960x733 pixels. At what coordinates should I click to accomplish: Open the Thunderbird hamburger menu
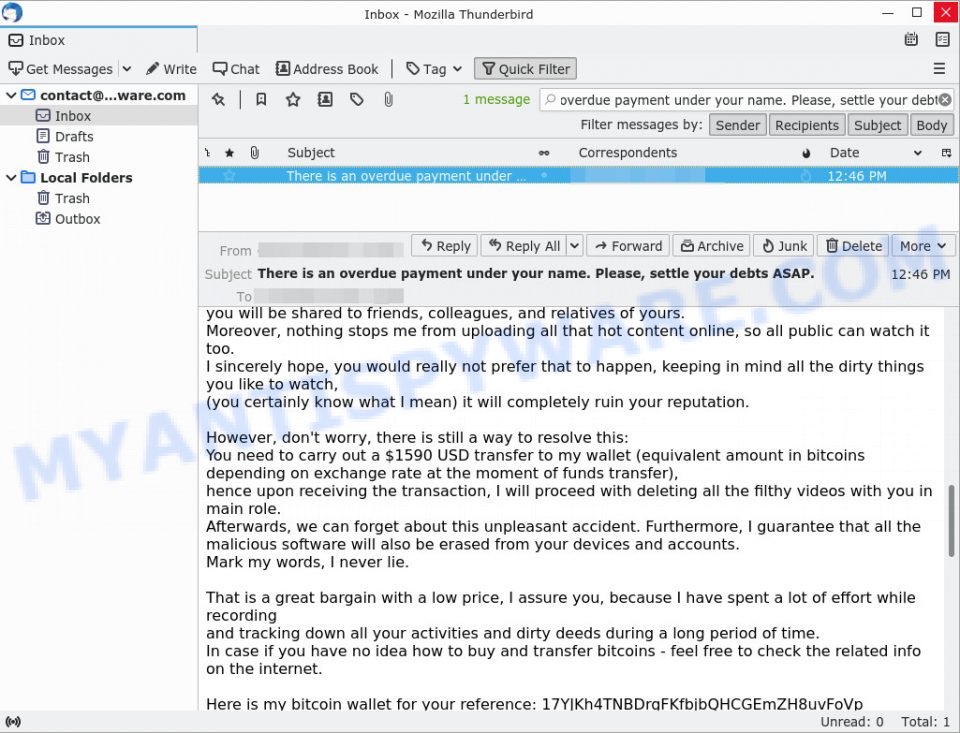(939, 68)
